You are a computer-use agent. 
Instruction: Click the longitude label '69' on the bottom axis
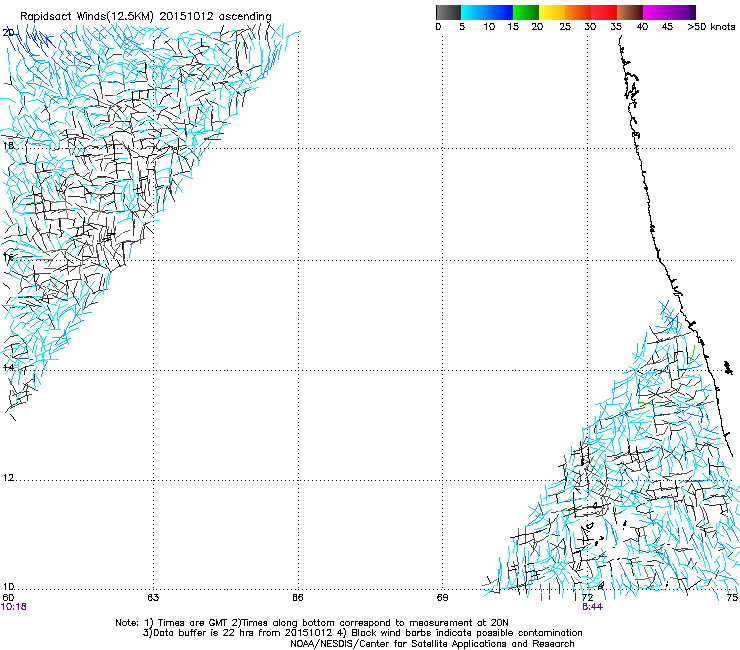(442, 598)
